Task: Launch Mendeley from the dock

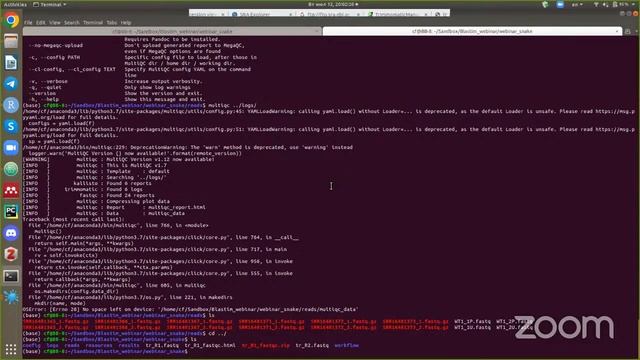Action: point(11,190)
